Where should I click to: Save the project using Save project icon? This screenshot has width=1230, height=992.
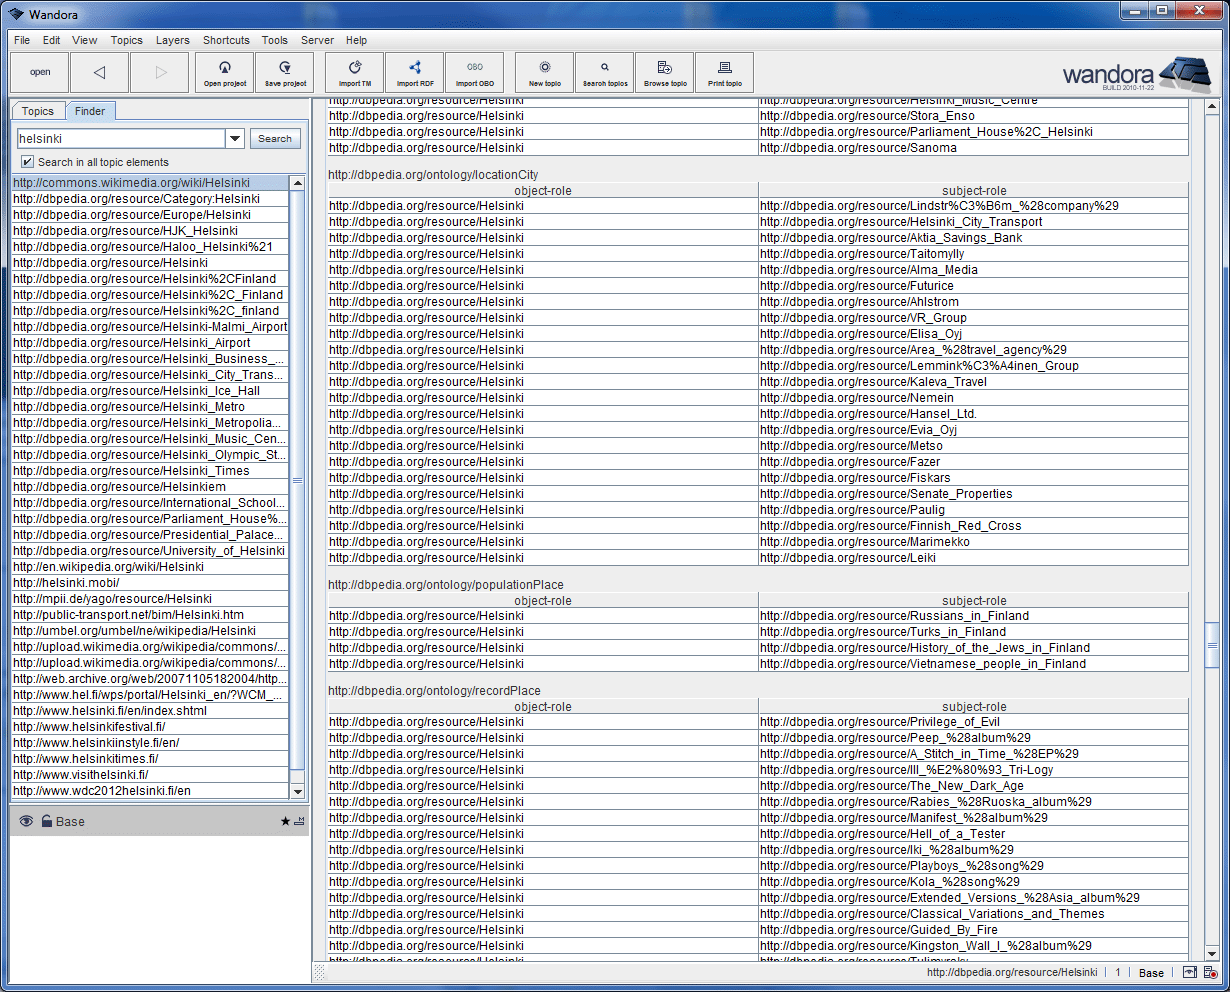284,72
